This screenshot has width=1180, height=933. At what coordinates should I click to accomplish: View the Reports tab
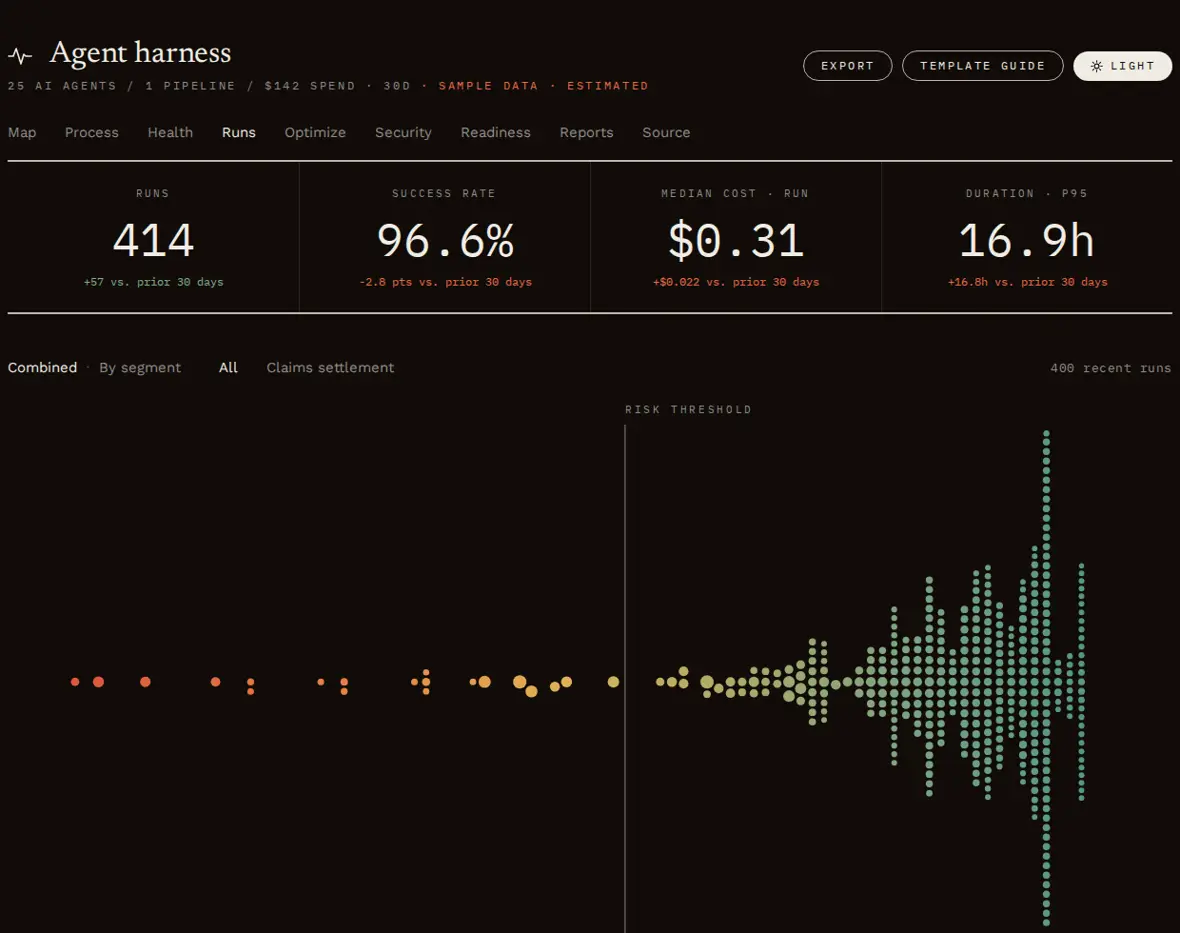(586, 132)
